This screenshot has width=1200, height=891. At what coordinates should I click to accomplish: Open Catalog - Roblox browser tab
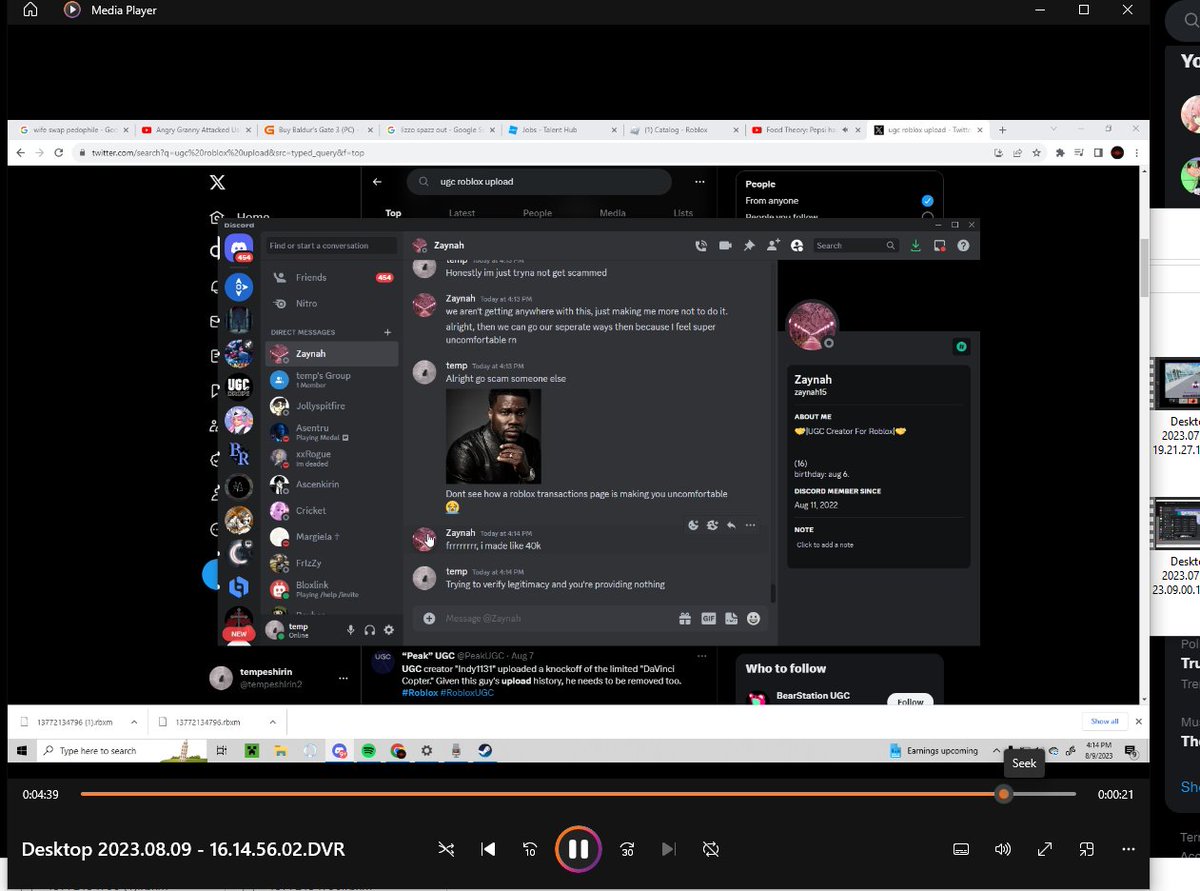click(x=685, y=130)
